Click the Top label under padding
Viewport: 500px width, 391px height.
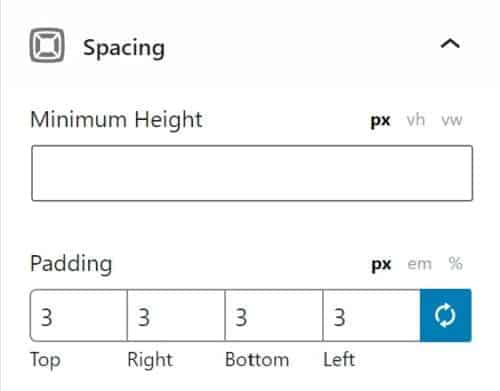pyautogui.click(x=45, y=360)
